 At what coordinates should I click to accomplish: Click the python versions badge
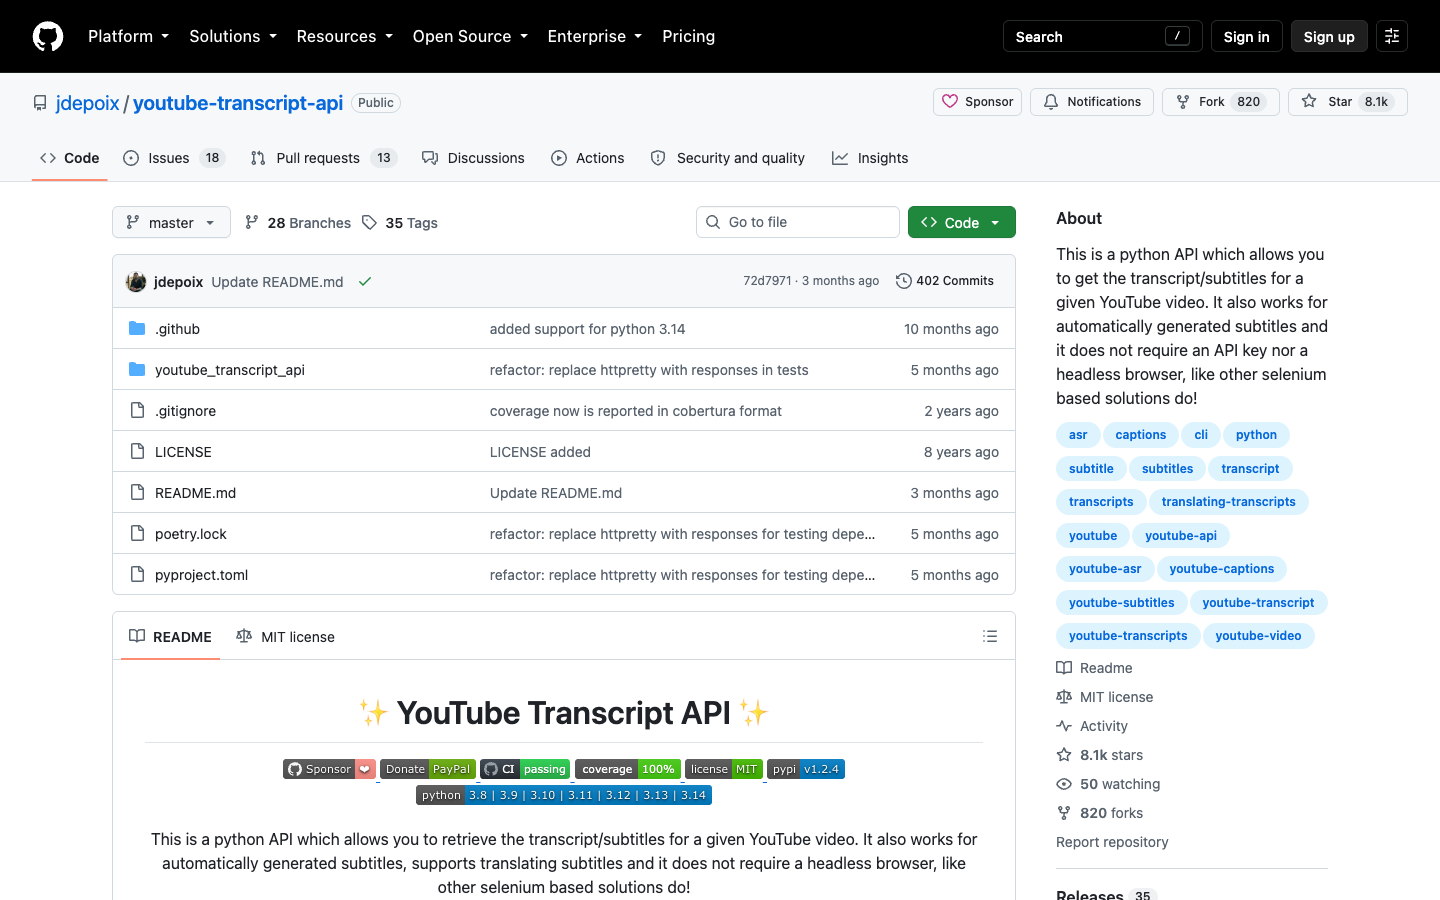tap(564, 795)
